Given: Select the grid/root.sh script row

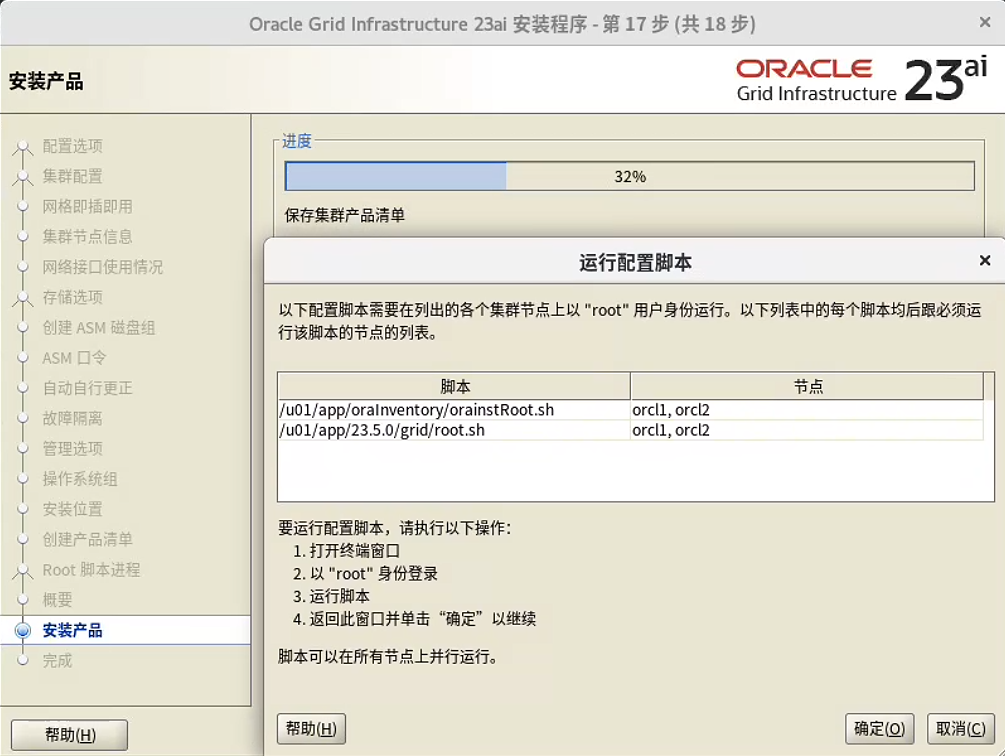Looking at the screenshot, I should pyautogui.click(x=383, y=430).
